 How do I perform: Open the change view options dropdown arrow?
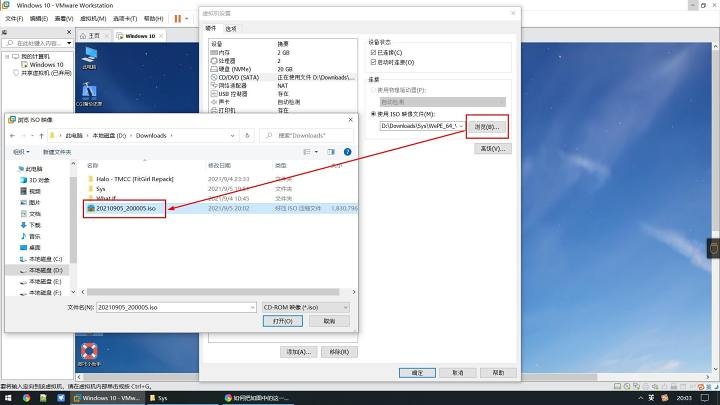click(x=316, y=152)
